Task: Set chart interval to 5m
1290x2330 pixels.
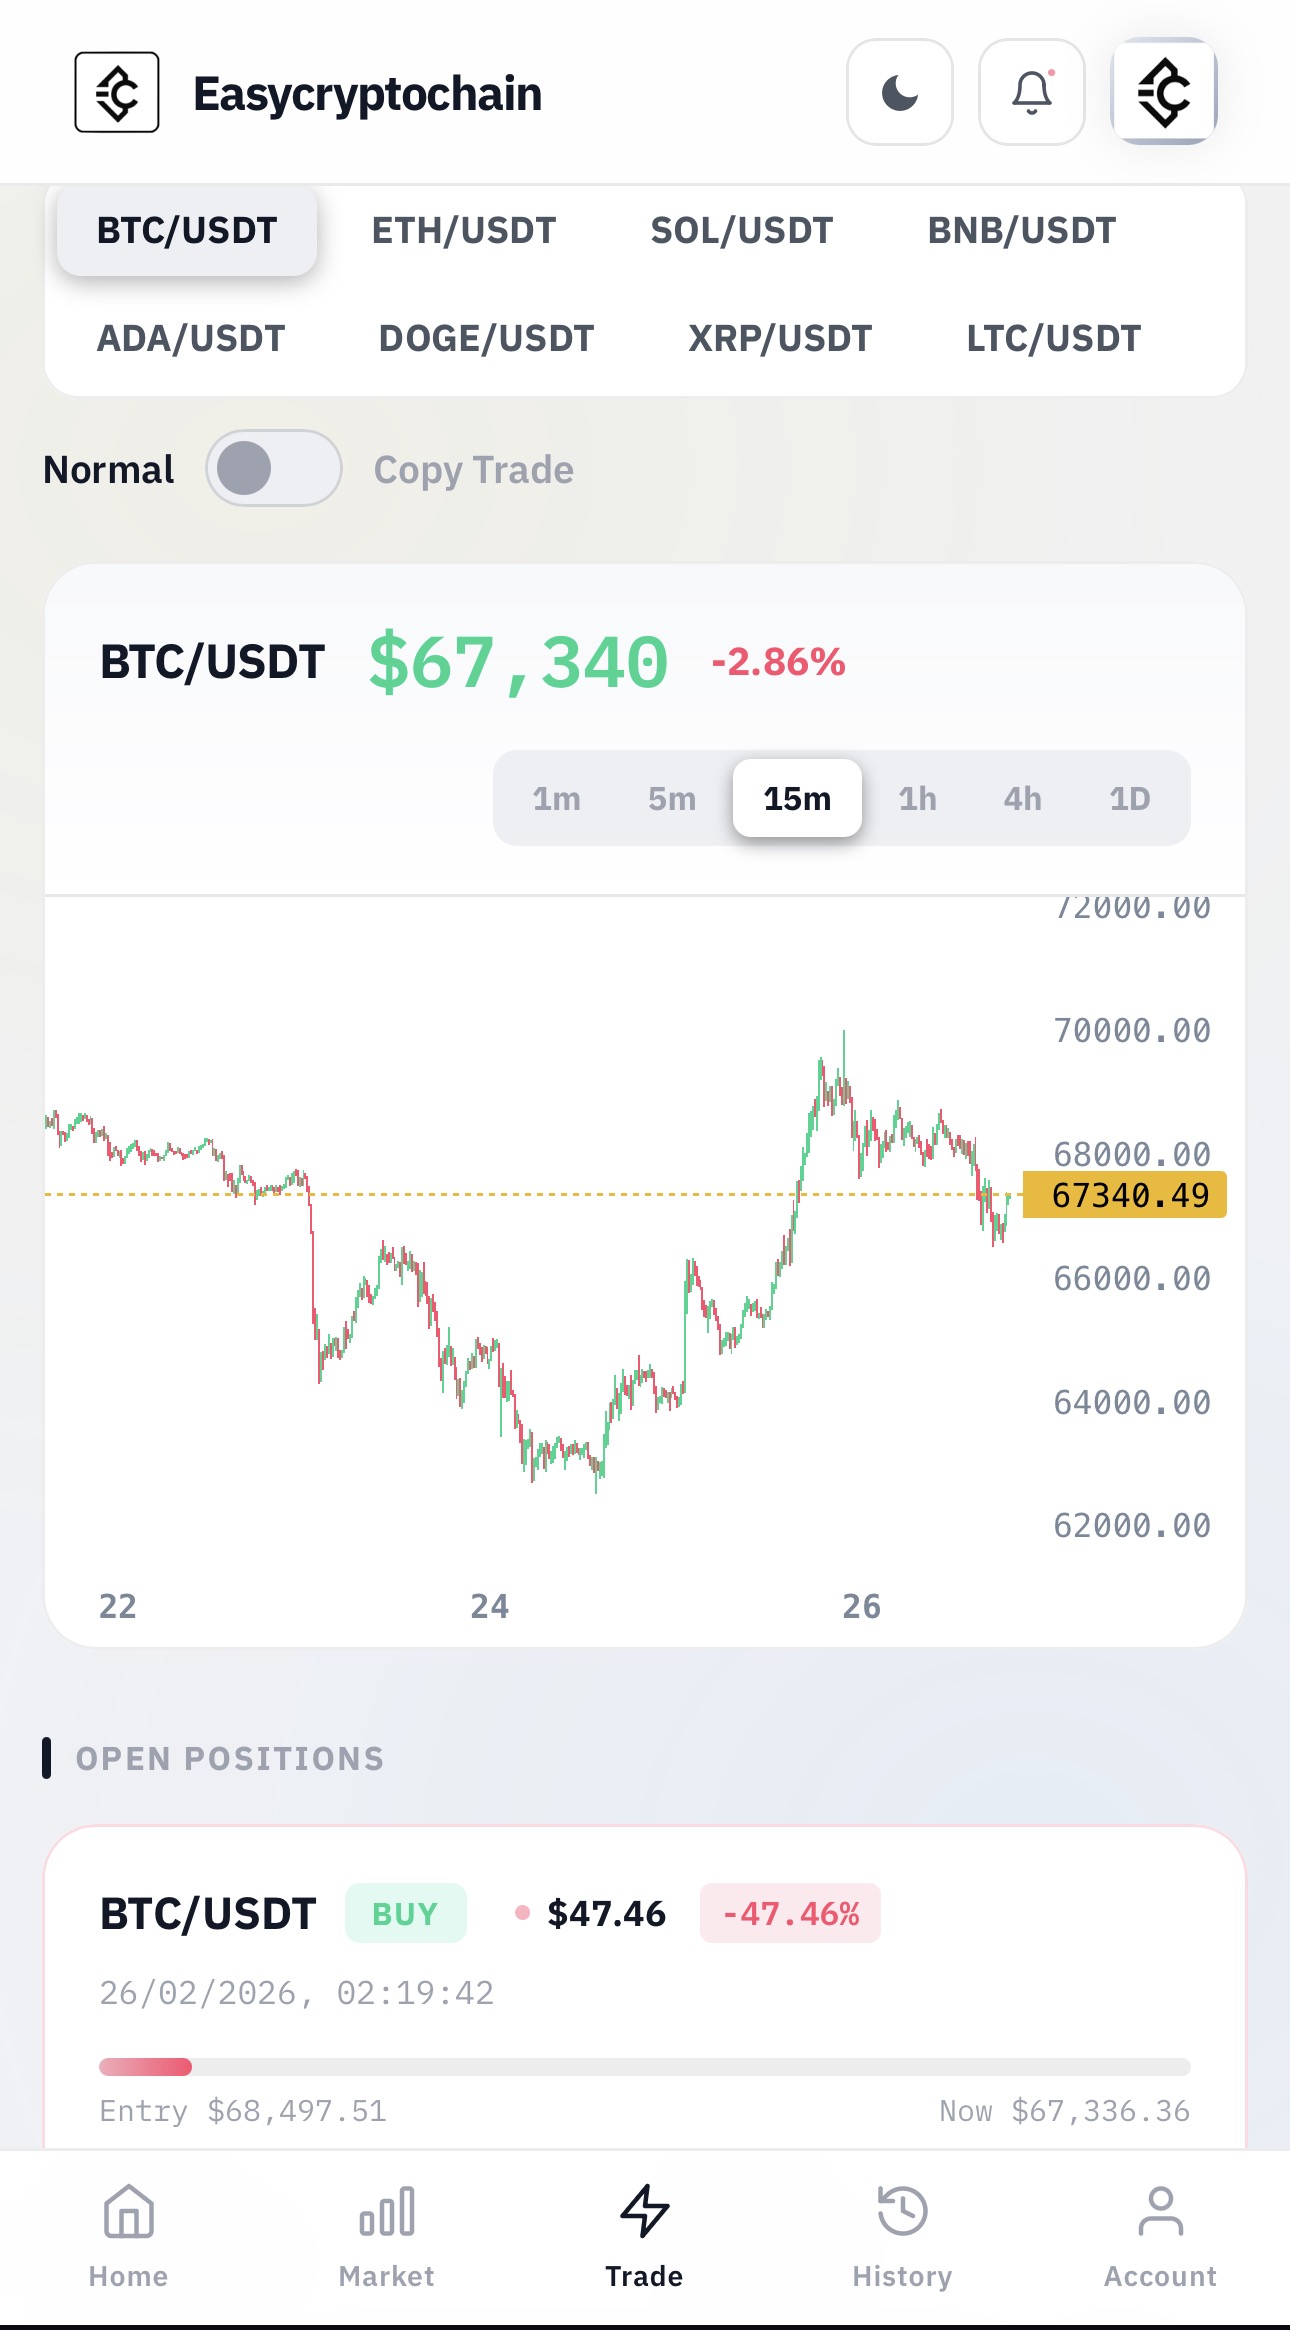Action: [x=672, y=798]
